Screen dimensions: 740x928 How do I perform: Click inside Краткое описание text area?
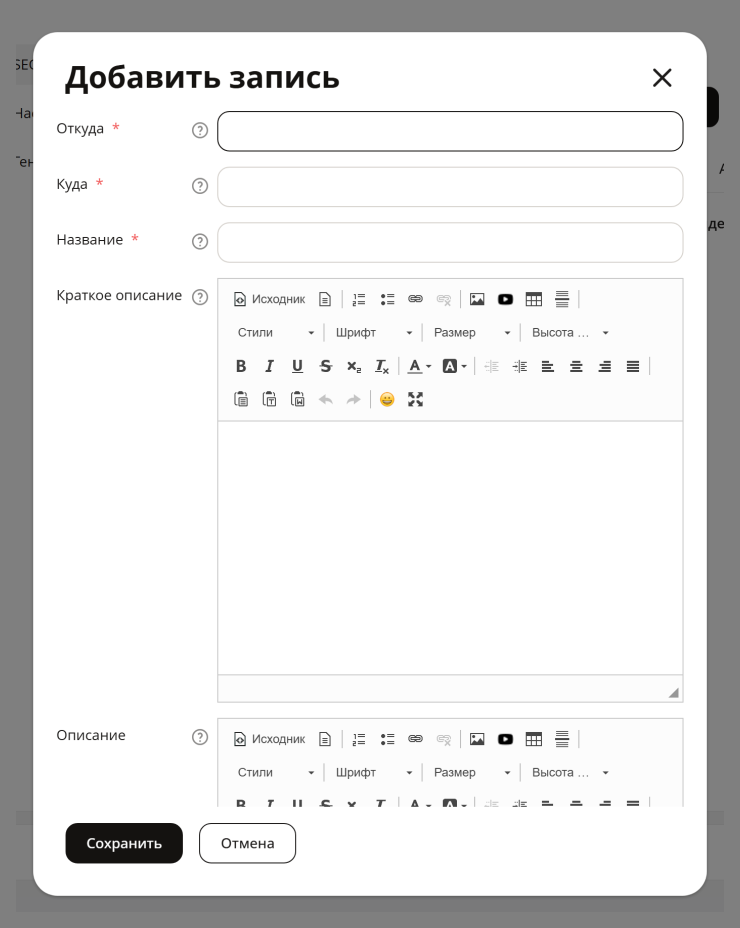coord(450,548)
